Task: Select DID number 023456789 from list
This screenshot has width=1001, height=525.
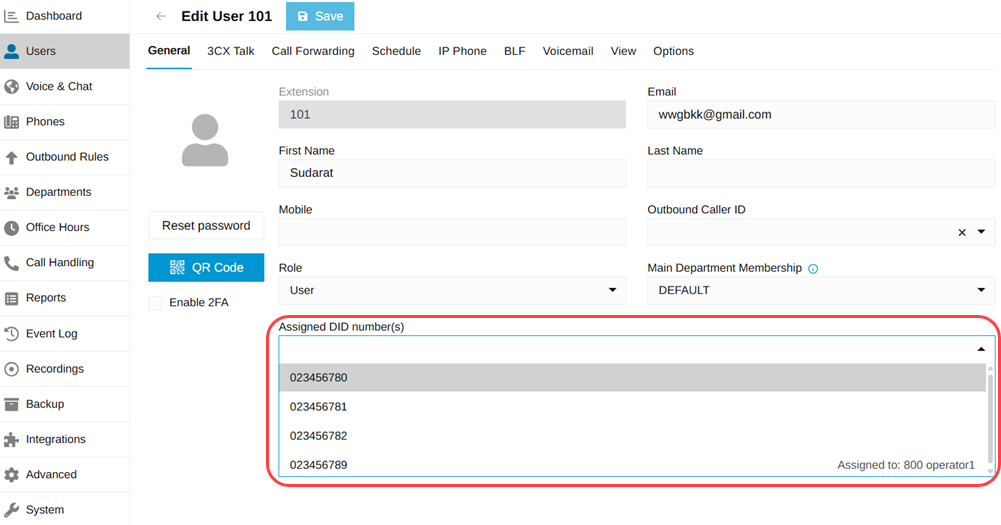Action: point(632,464)
